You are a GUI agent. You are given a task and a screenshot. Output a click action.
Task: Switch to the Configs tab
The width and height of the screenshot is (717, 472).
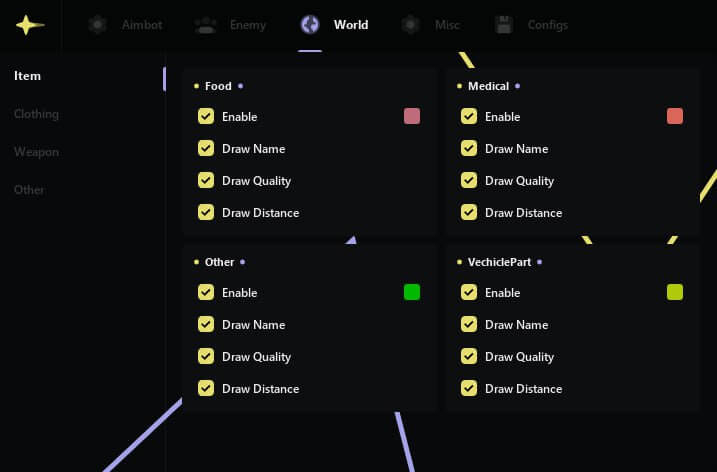(x=547, y=25)
